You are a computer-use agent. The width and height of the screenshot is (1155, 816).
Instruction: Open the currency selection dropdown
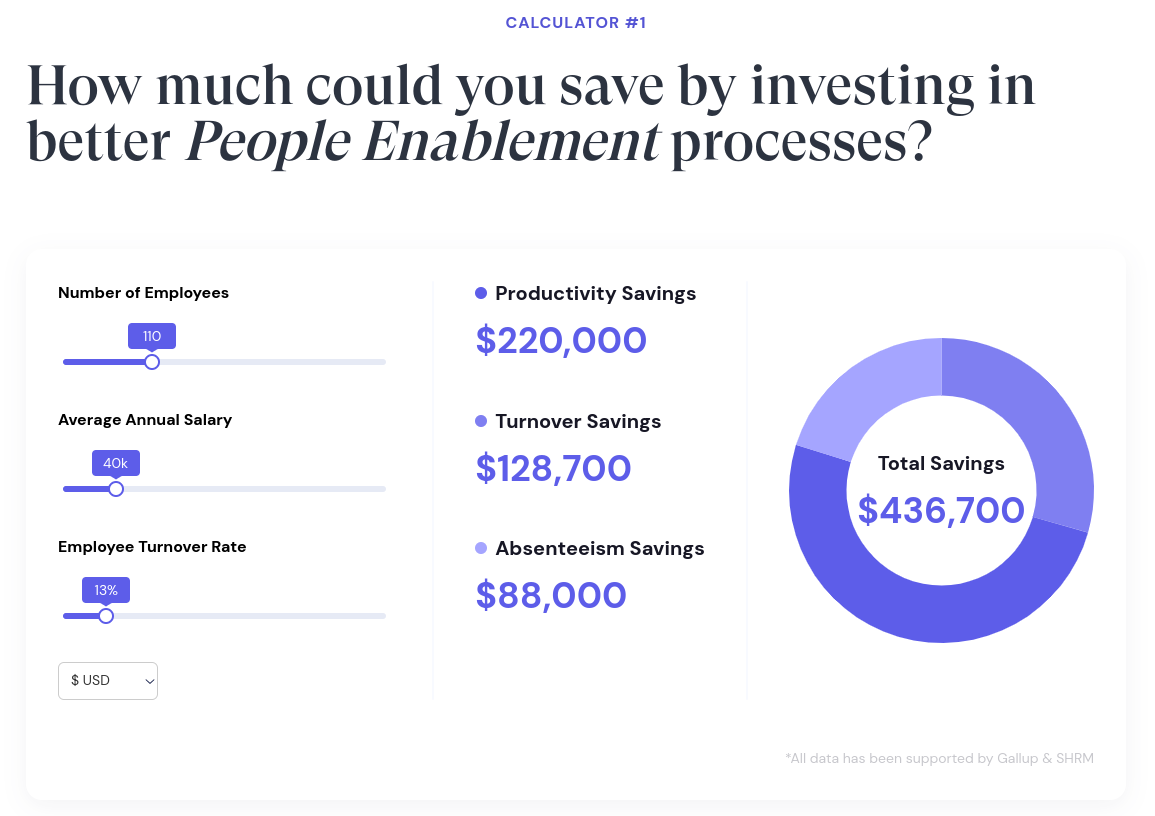(107, 680)
